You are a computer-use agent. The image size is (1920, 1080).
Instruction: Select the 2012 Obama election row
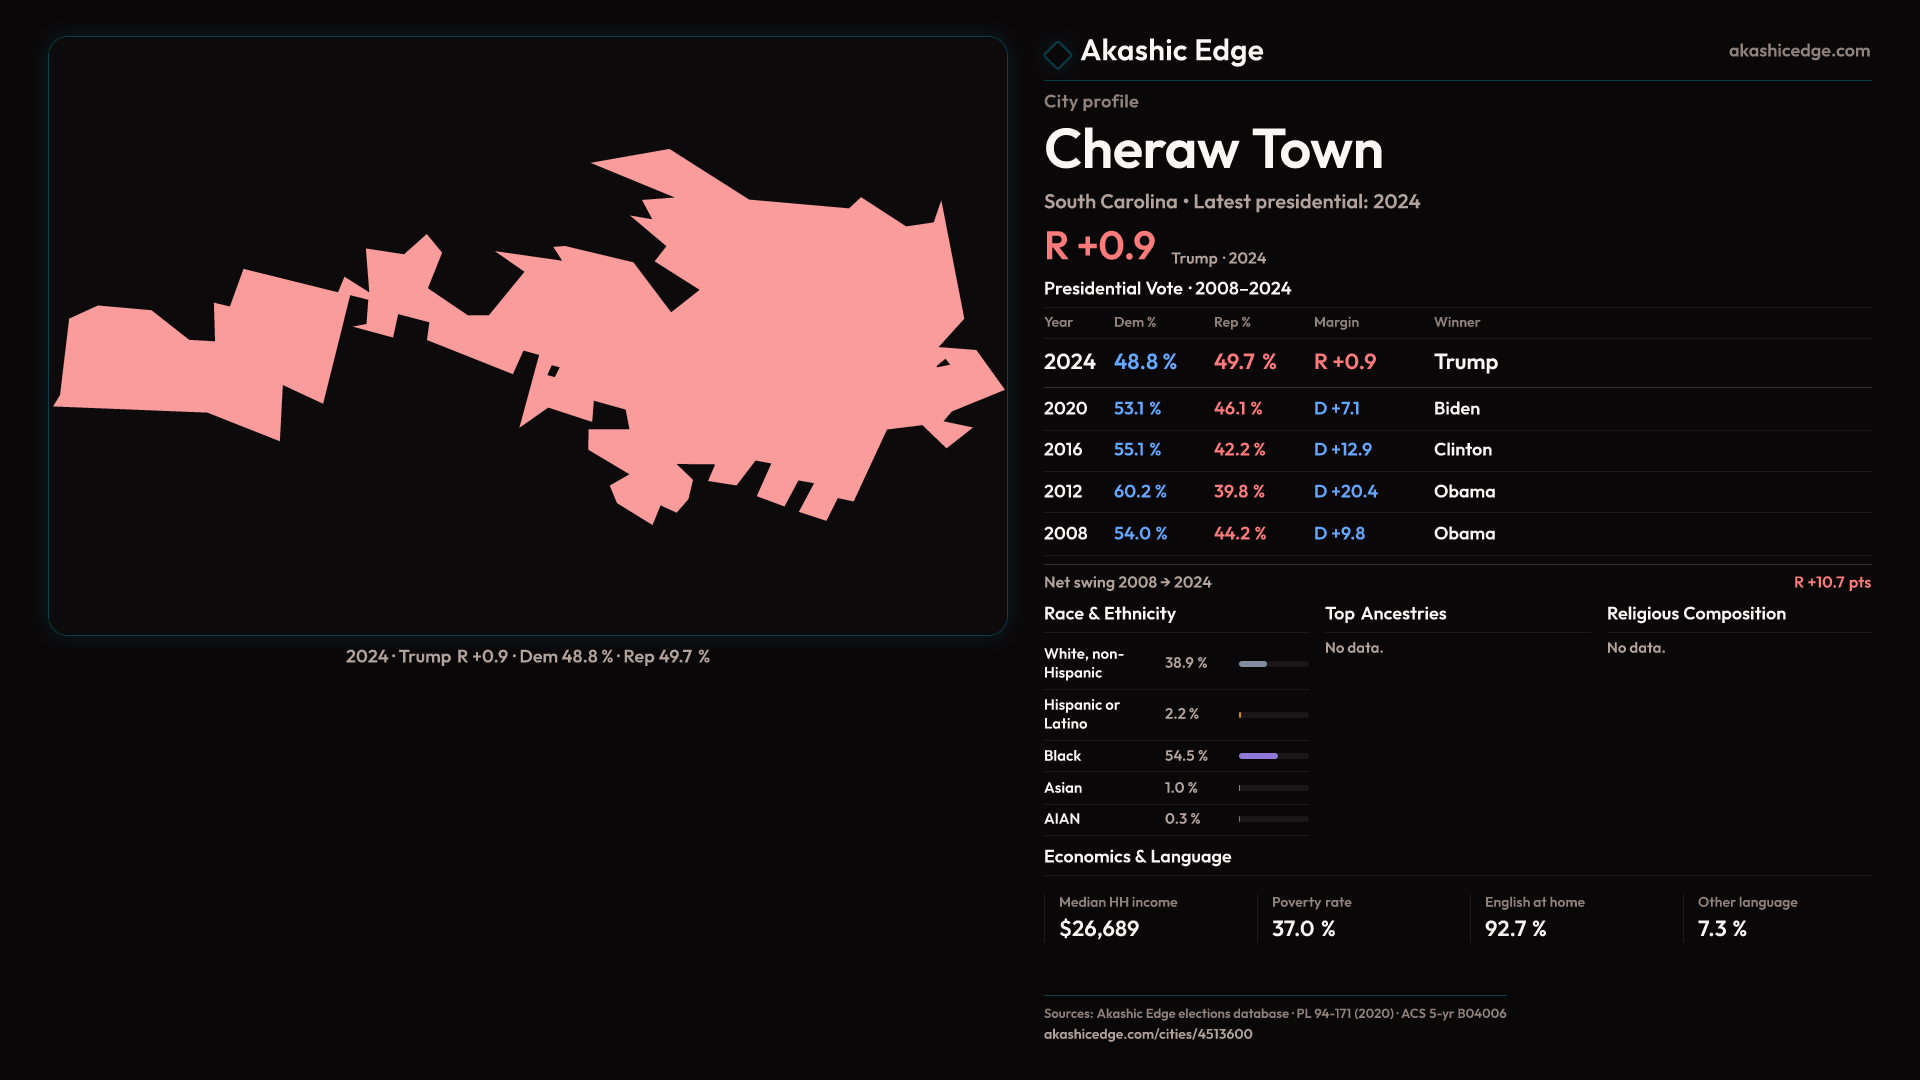tap(1456, 492)
